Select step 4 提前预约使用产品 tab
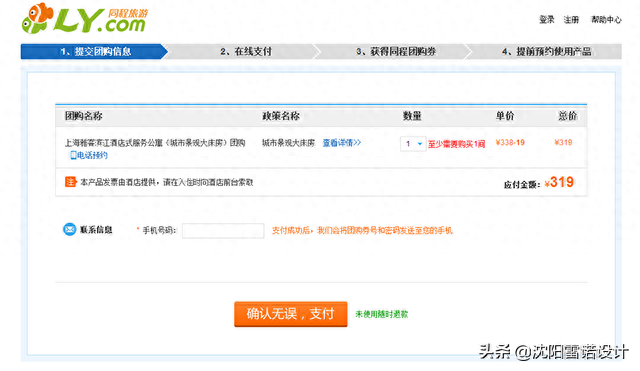This screenshot has height=371, width=640. coord(547,51)
